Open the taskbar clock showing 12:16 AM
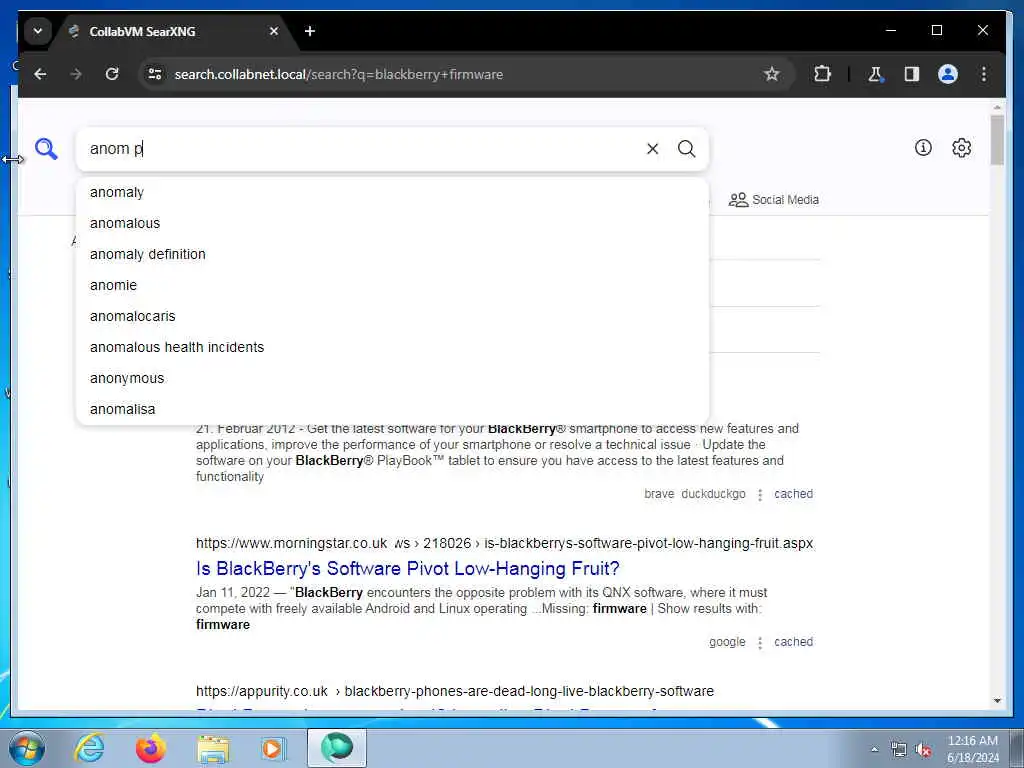 (x=972, y=749)
